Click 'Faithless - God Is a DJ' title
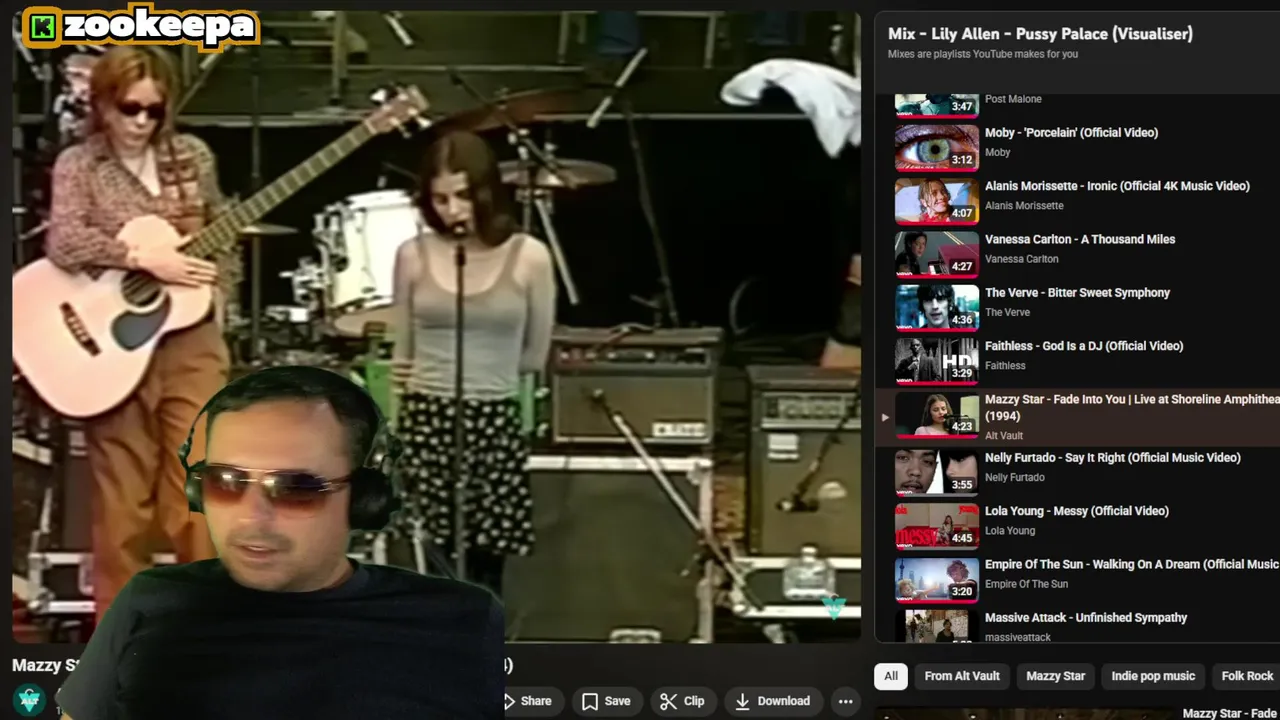 (1084, 346)
